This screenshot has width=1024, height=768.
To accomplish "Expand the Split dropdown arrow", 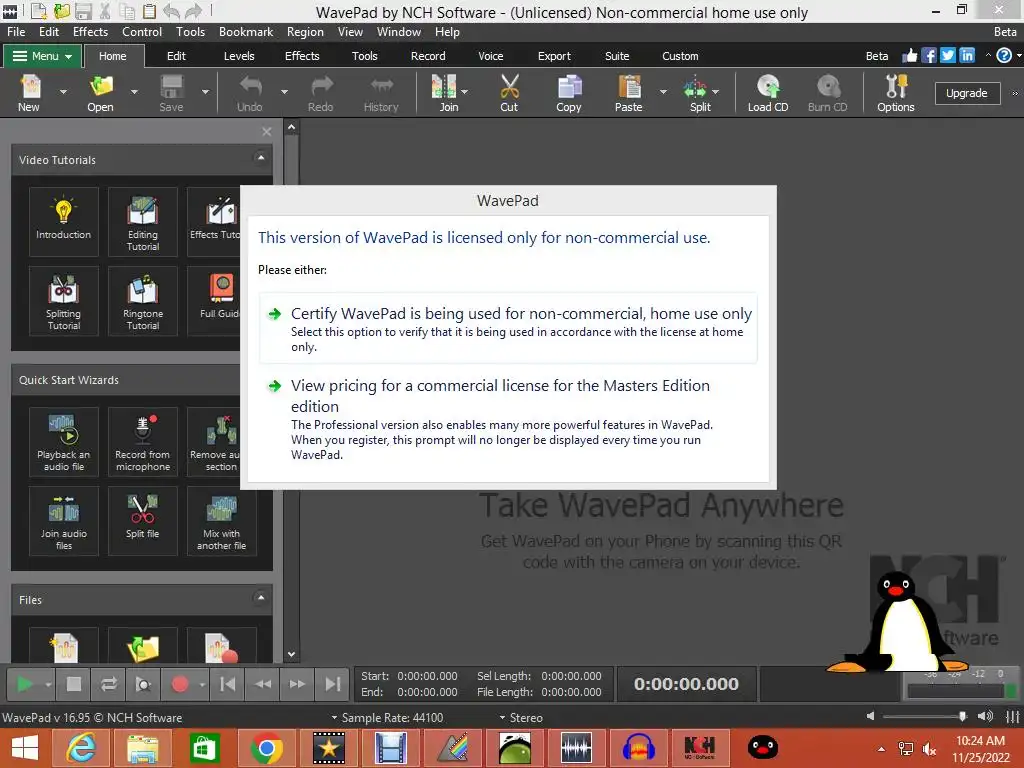I will point(716,92).
